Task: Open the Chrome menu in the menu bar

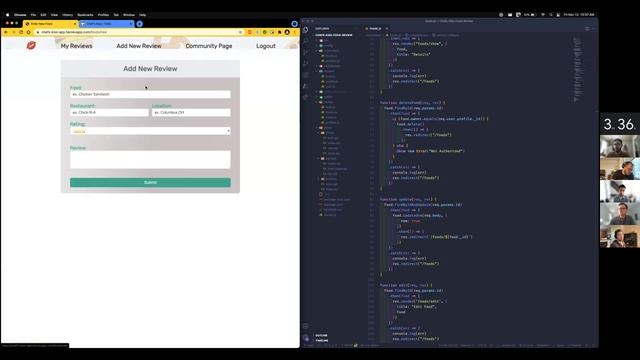Action: point(20,15)
